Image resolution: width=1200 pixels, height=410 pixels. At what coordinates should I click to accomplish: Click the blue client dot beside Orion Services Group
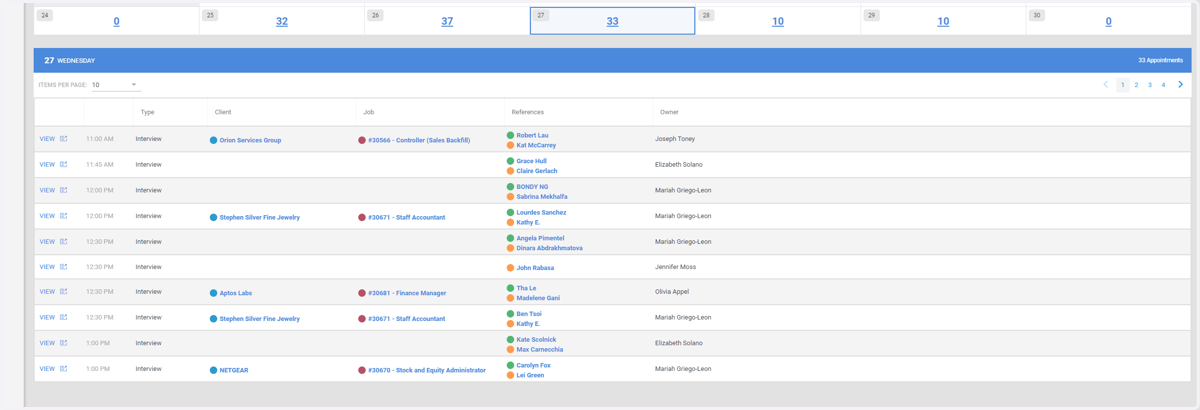tap(213, 140)
